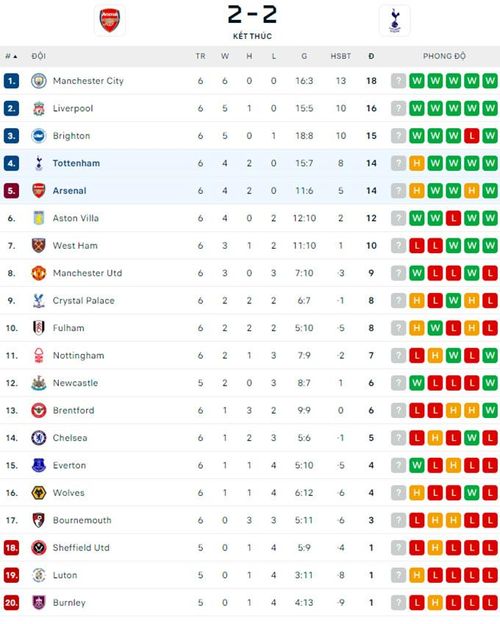Click the Arsenal crest in the match header
The width and height of the screenshot is (500, 624).
point(110,20)
